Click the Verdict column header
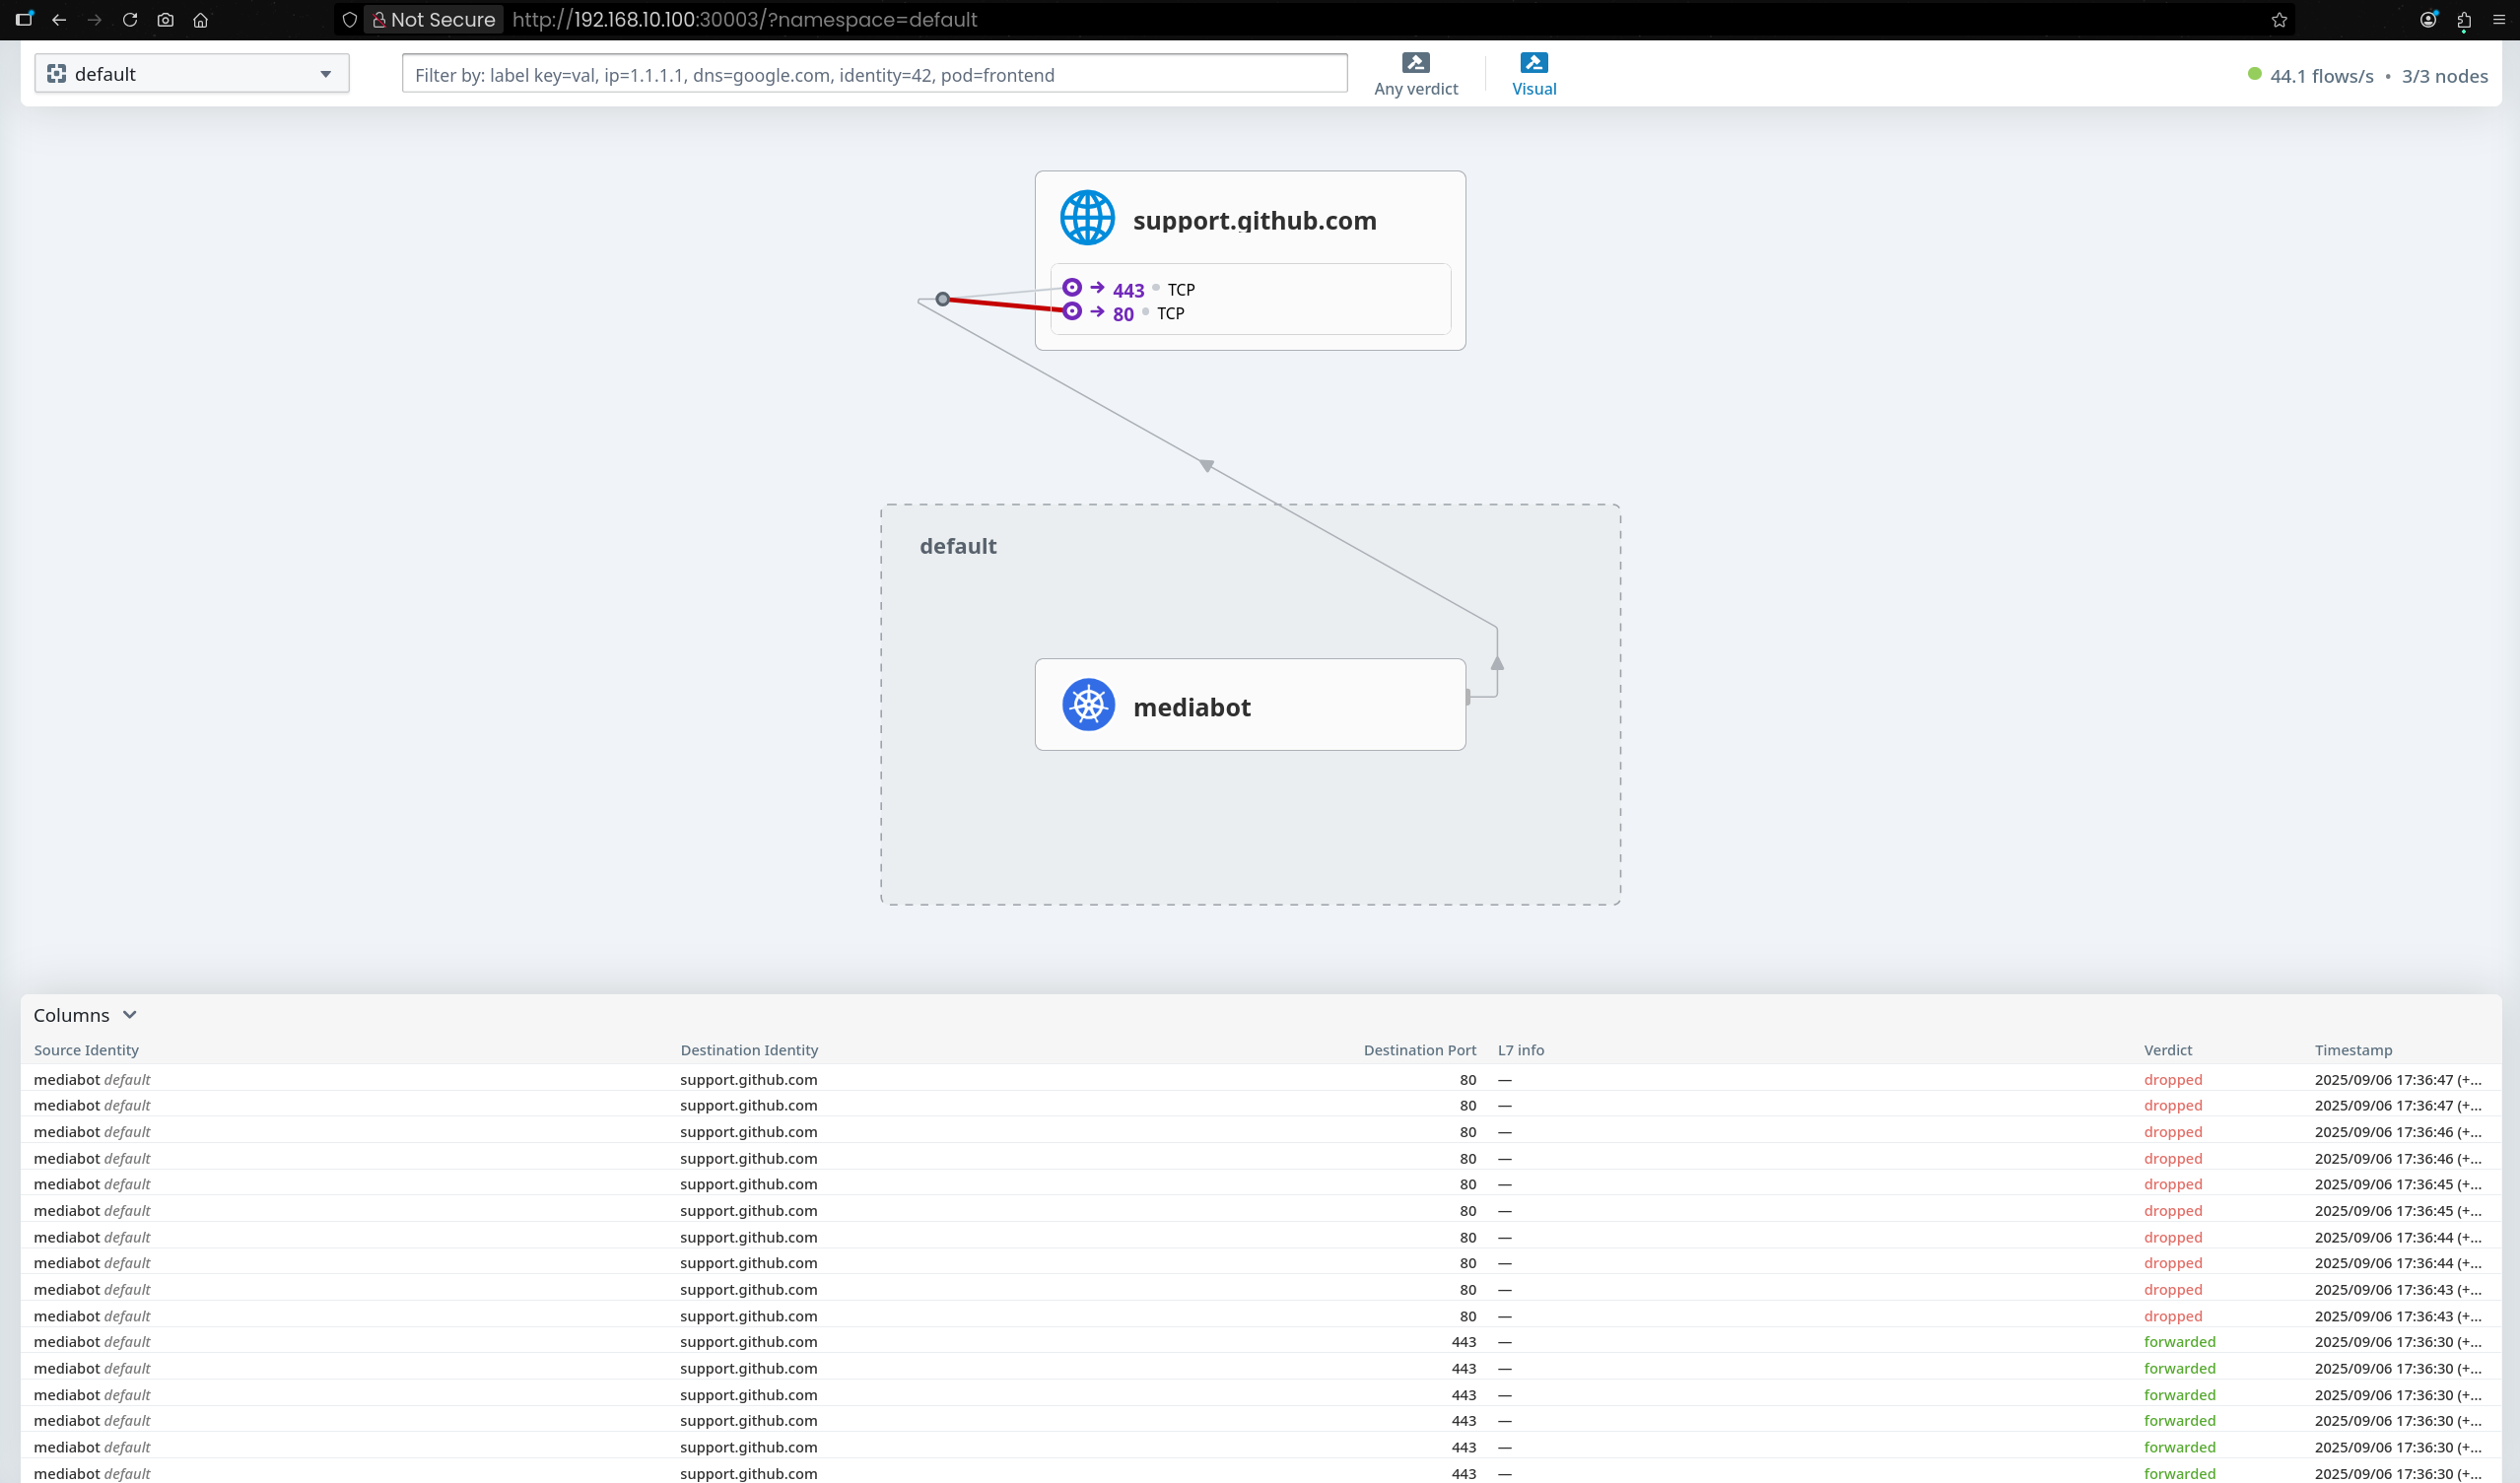 tap(2168, 1050)
